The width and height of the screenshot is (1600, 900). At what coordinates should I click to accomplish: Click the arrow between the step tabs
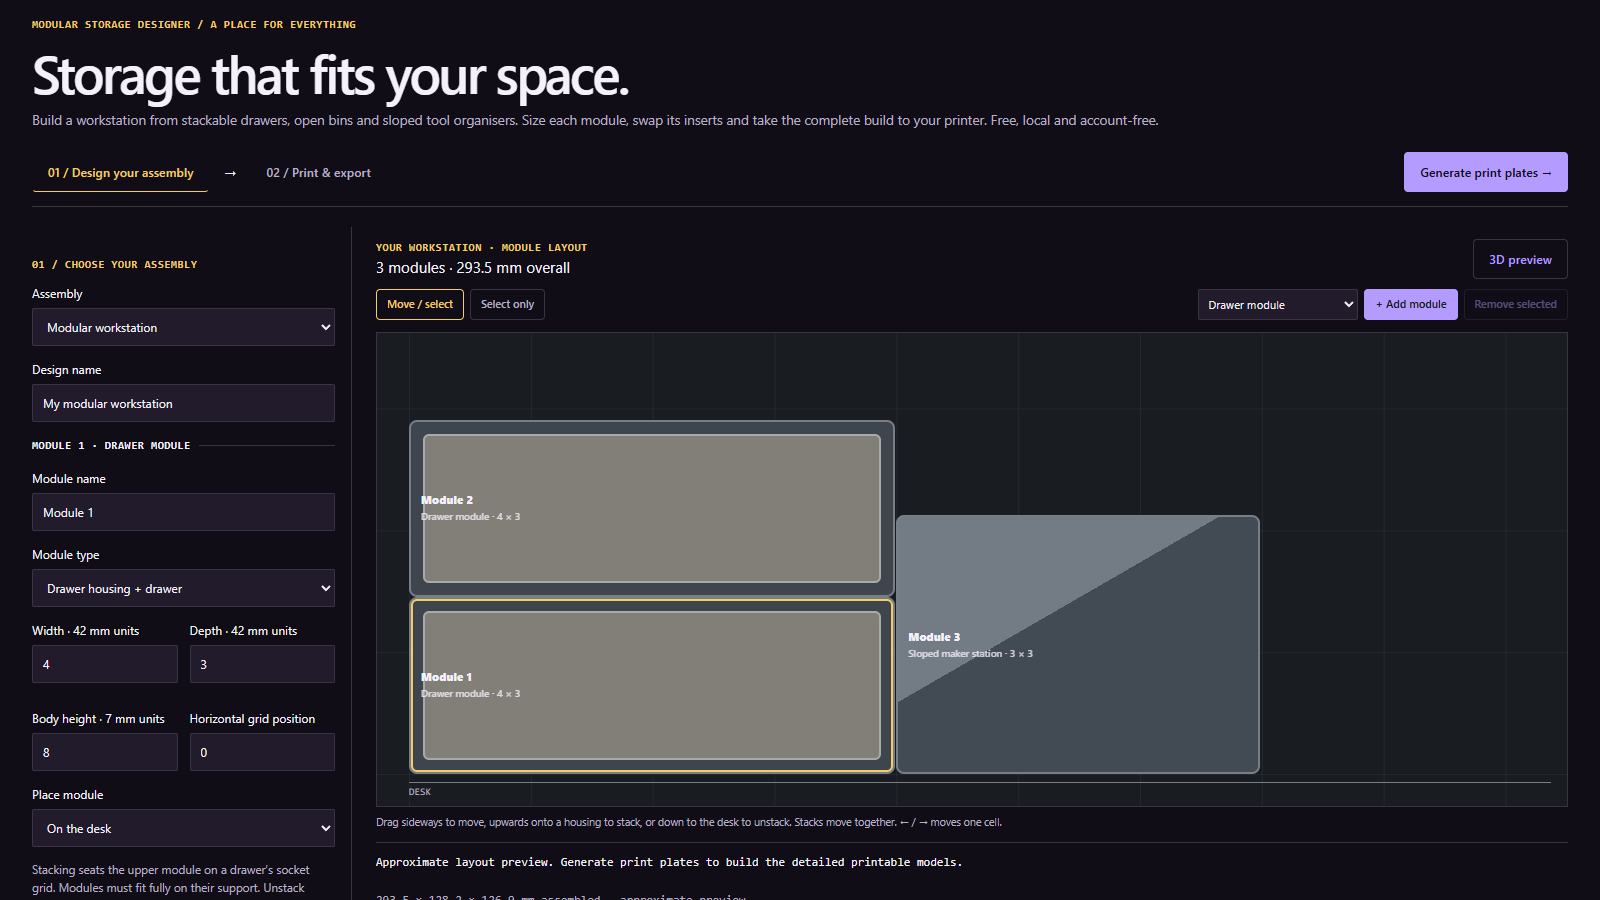coord(230,173)
